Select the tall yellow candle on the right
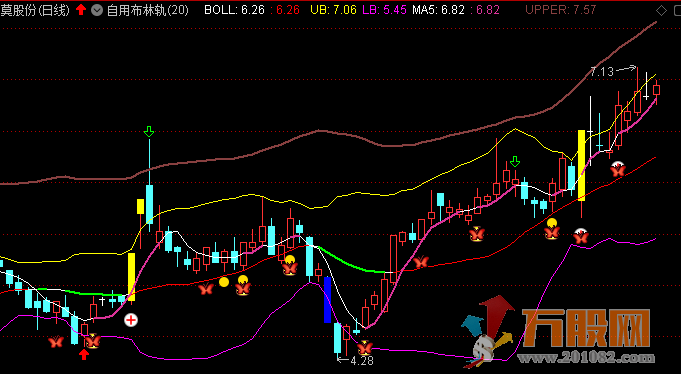Image resolution: width=681 pixels, height=374 pixels. coord(581,165)
